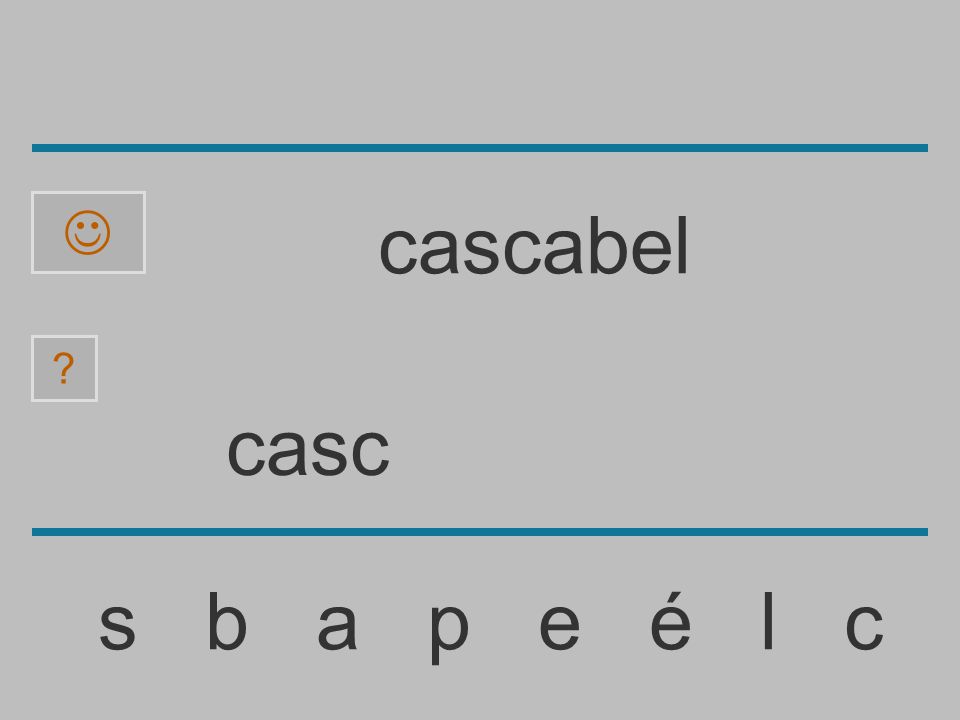
Task: Pick the letter tile 'l'
Action: pos(768,620)
